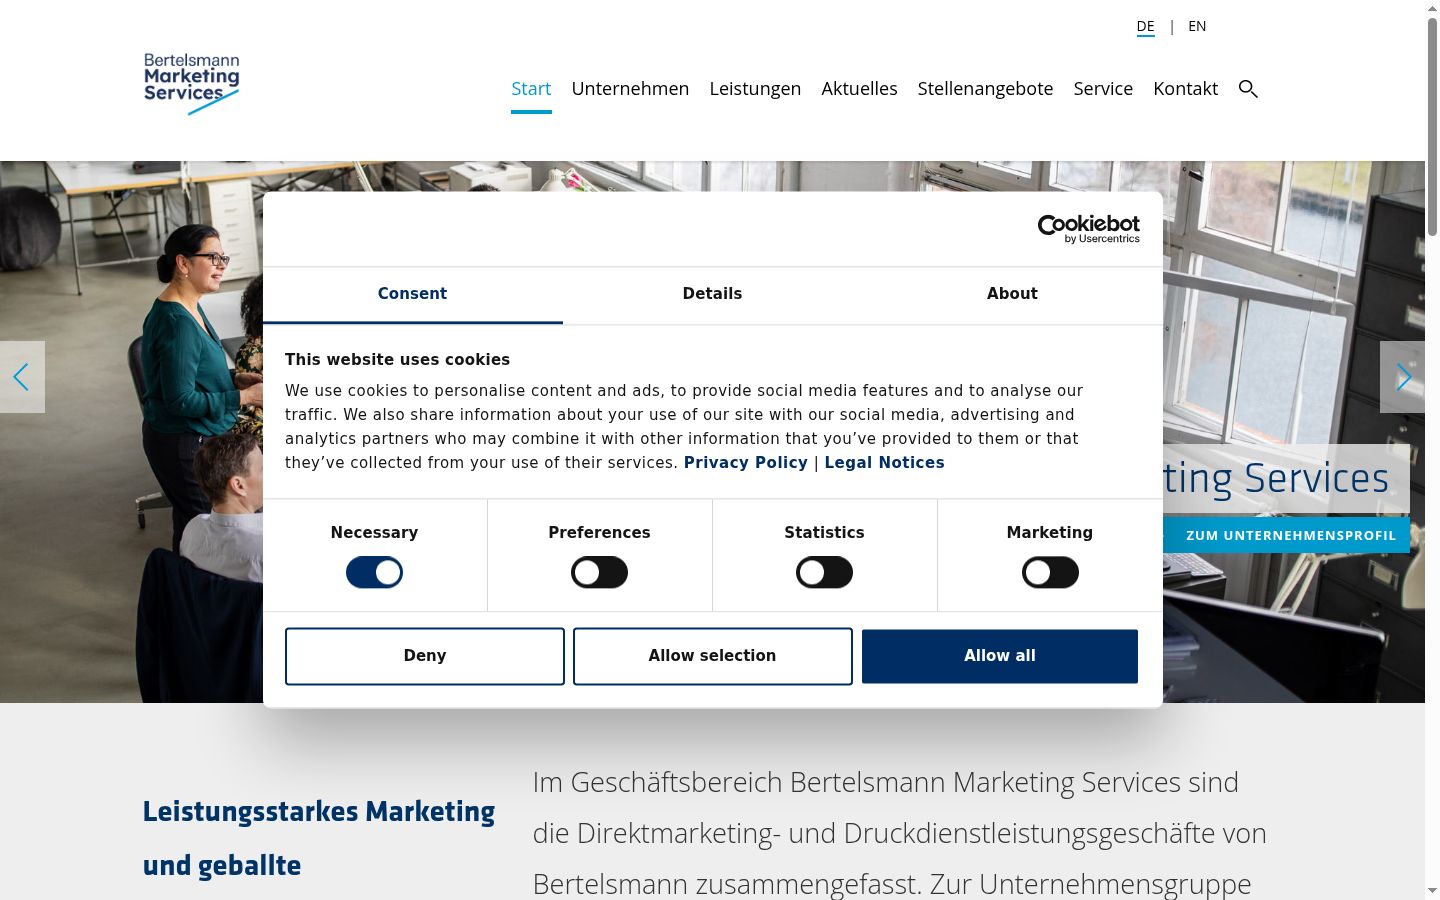This screenshot has width=1440, height=900.
Task: Click the page vertical scrollbar thumb
Action: pos(1432,126)
